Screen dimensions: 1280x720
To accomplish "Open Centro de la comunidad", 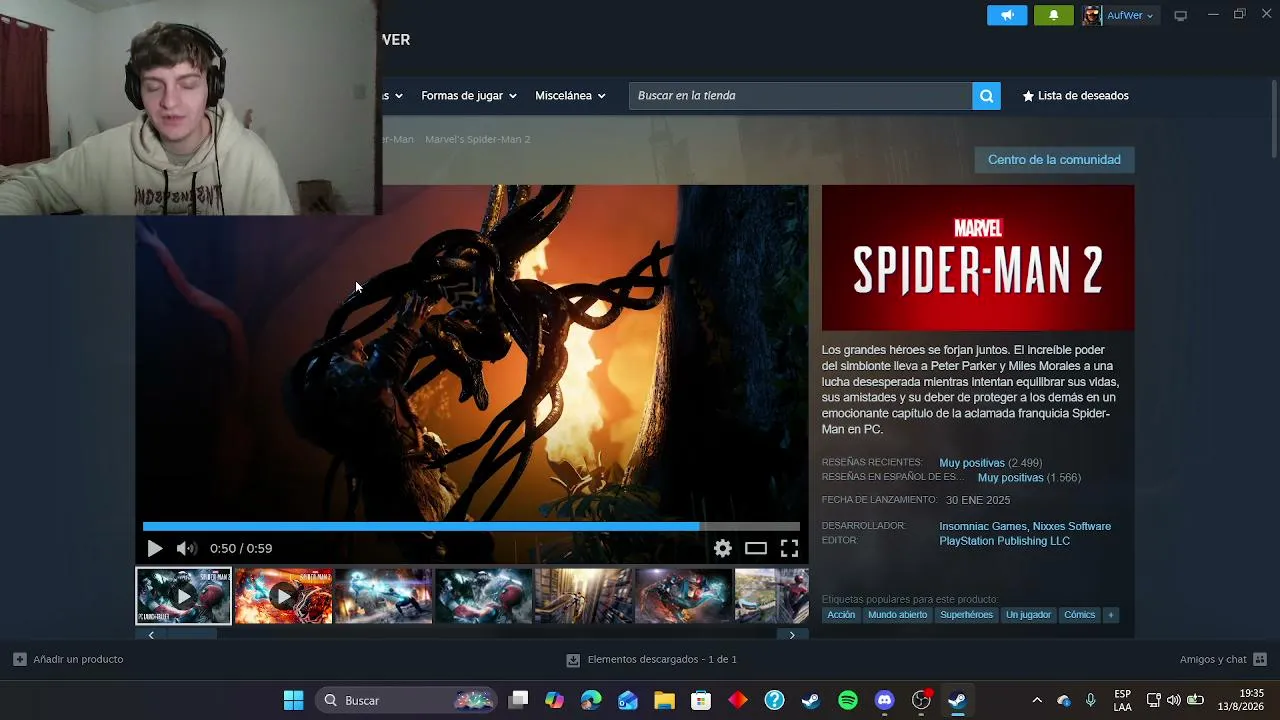I will 1054,160.
